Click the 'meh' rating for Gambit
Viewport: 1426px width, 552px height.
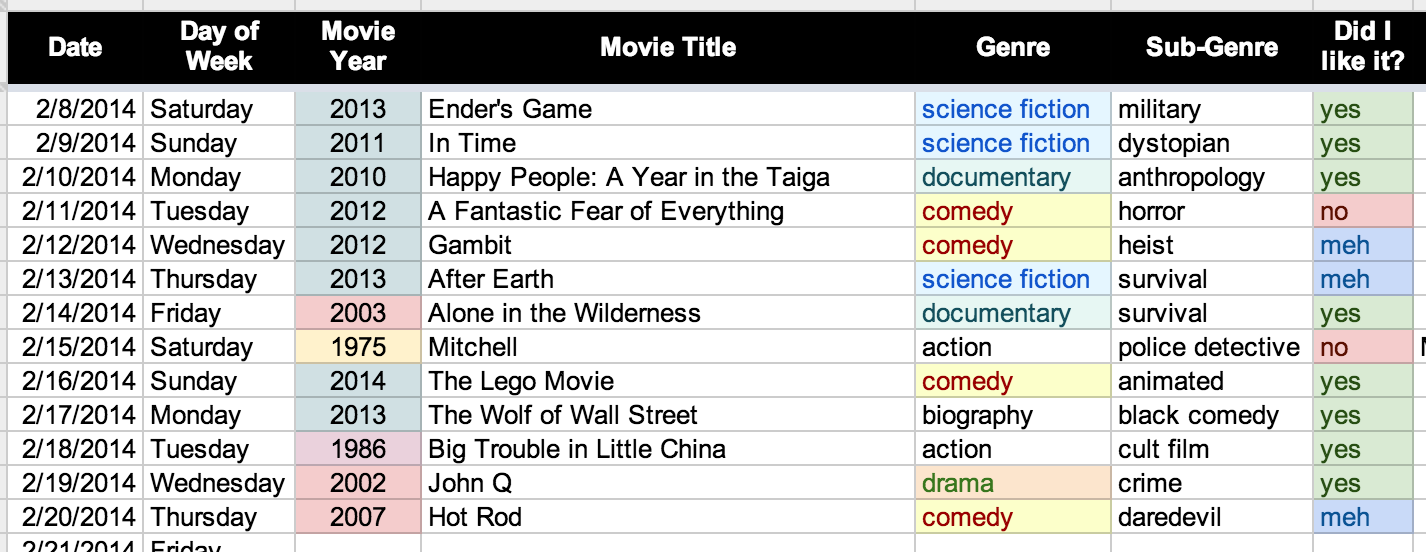[1362, 245]
